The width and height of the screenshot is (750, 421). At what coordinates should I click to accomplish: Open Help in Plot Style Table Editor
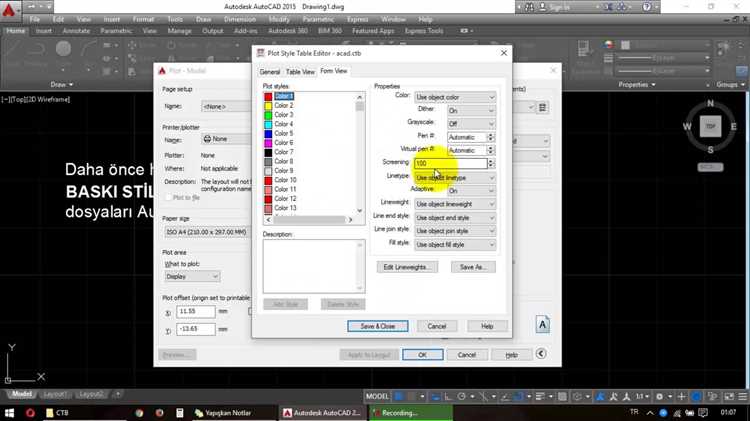coord(487,326)
